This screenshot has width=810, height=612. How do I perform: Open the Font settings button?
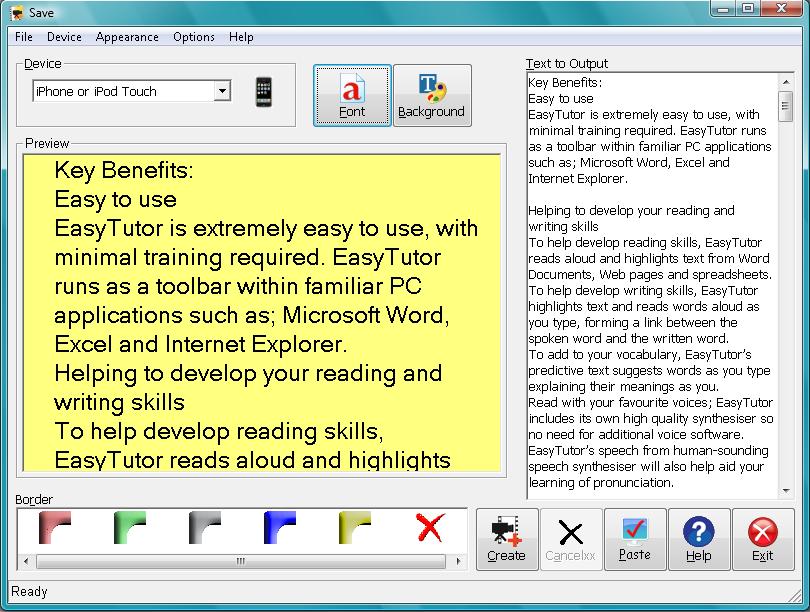352,96
